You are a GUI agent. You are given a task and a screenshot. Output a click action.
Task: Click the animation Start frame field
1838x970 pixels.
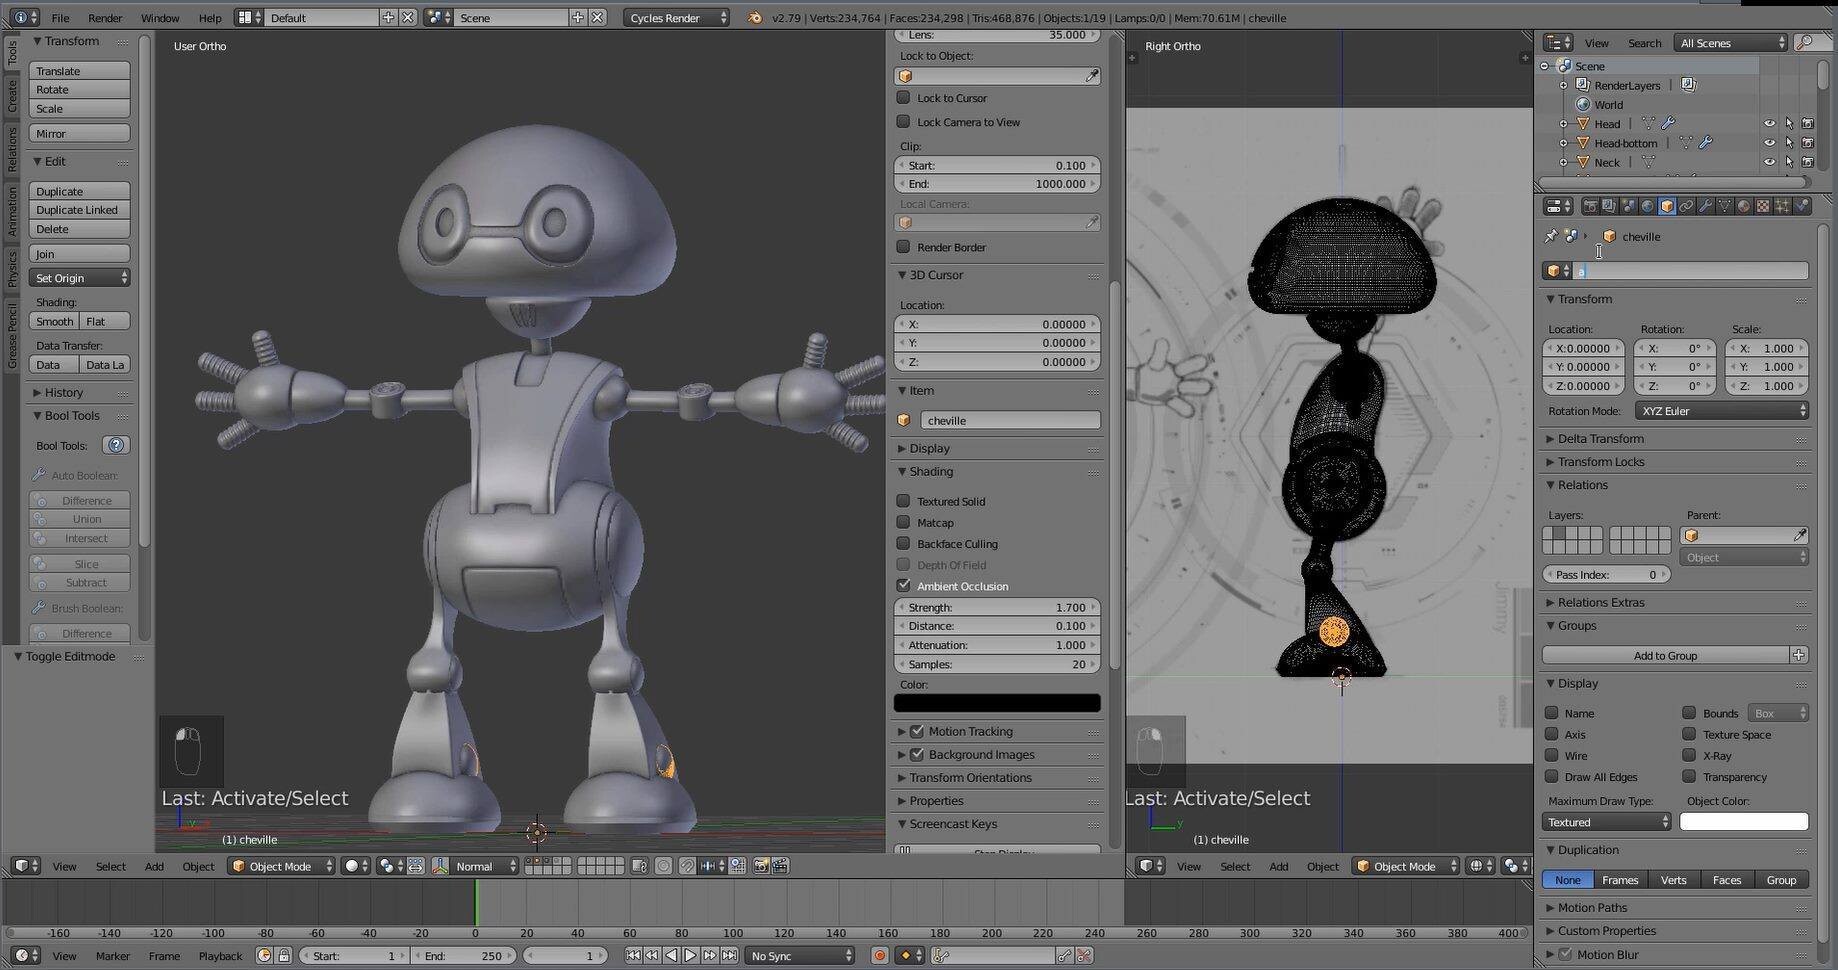(355, 955)
